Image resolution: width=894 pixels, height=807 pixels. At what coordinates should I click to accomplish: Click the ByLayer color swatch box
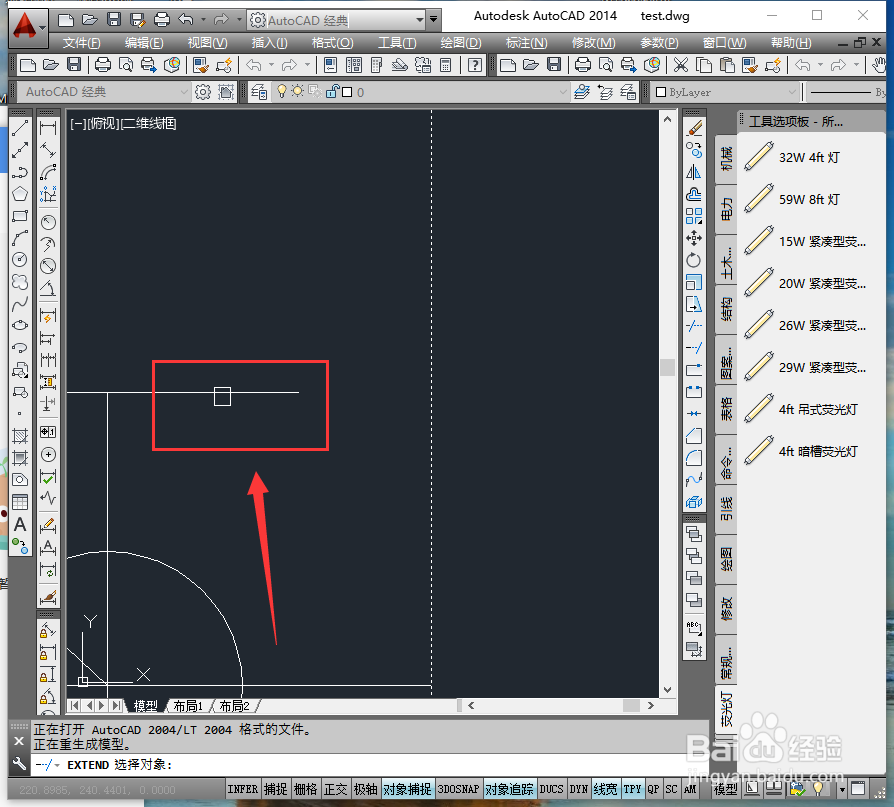coord(661,92)
